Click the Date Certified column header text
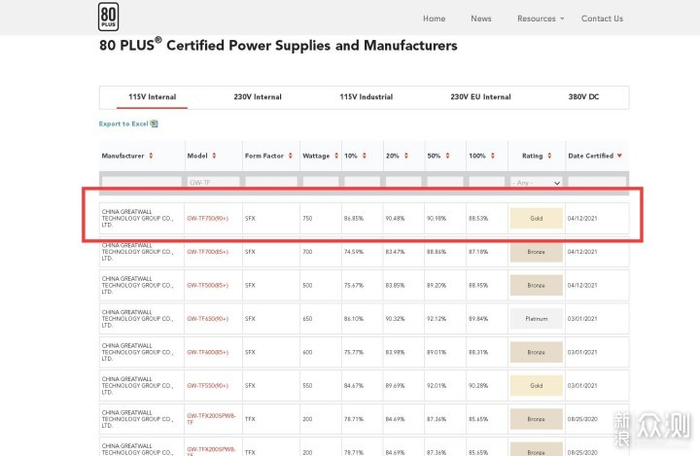 [591, 155]
